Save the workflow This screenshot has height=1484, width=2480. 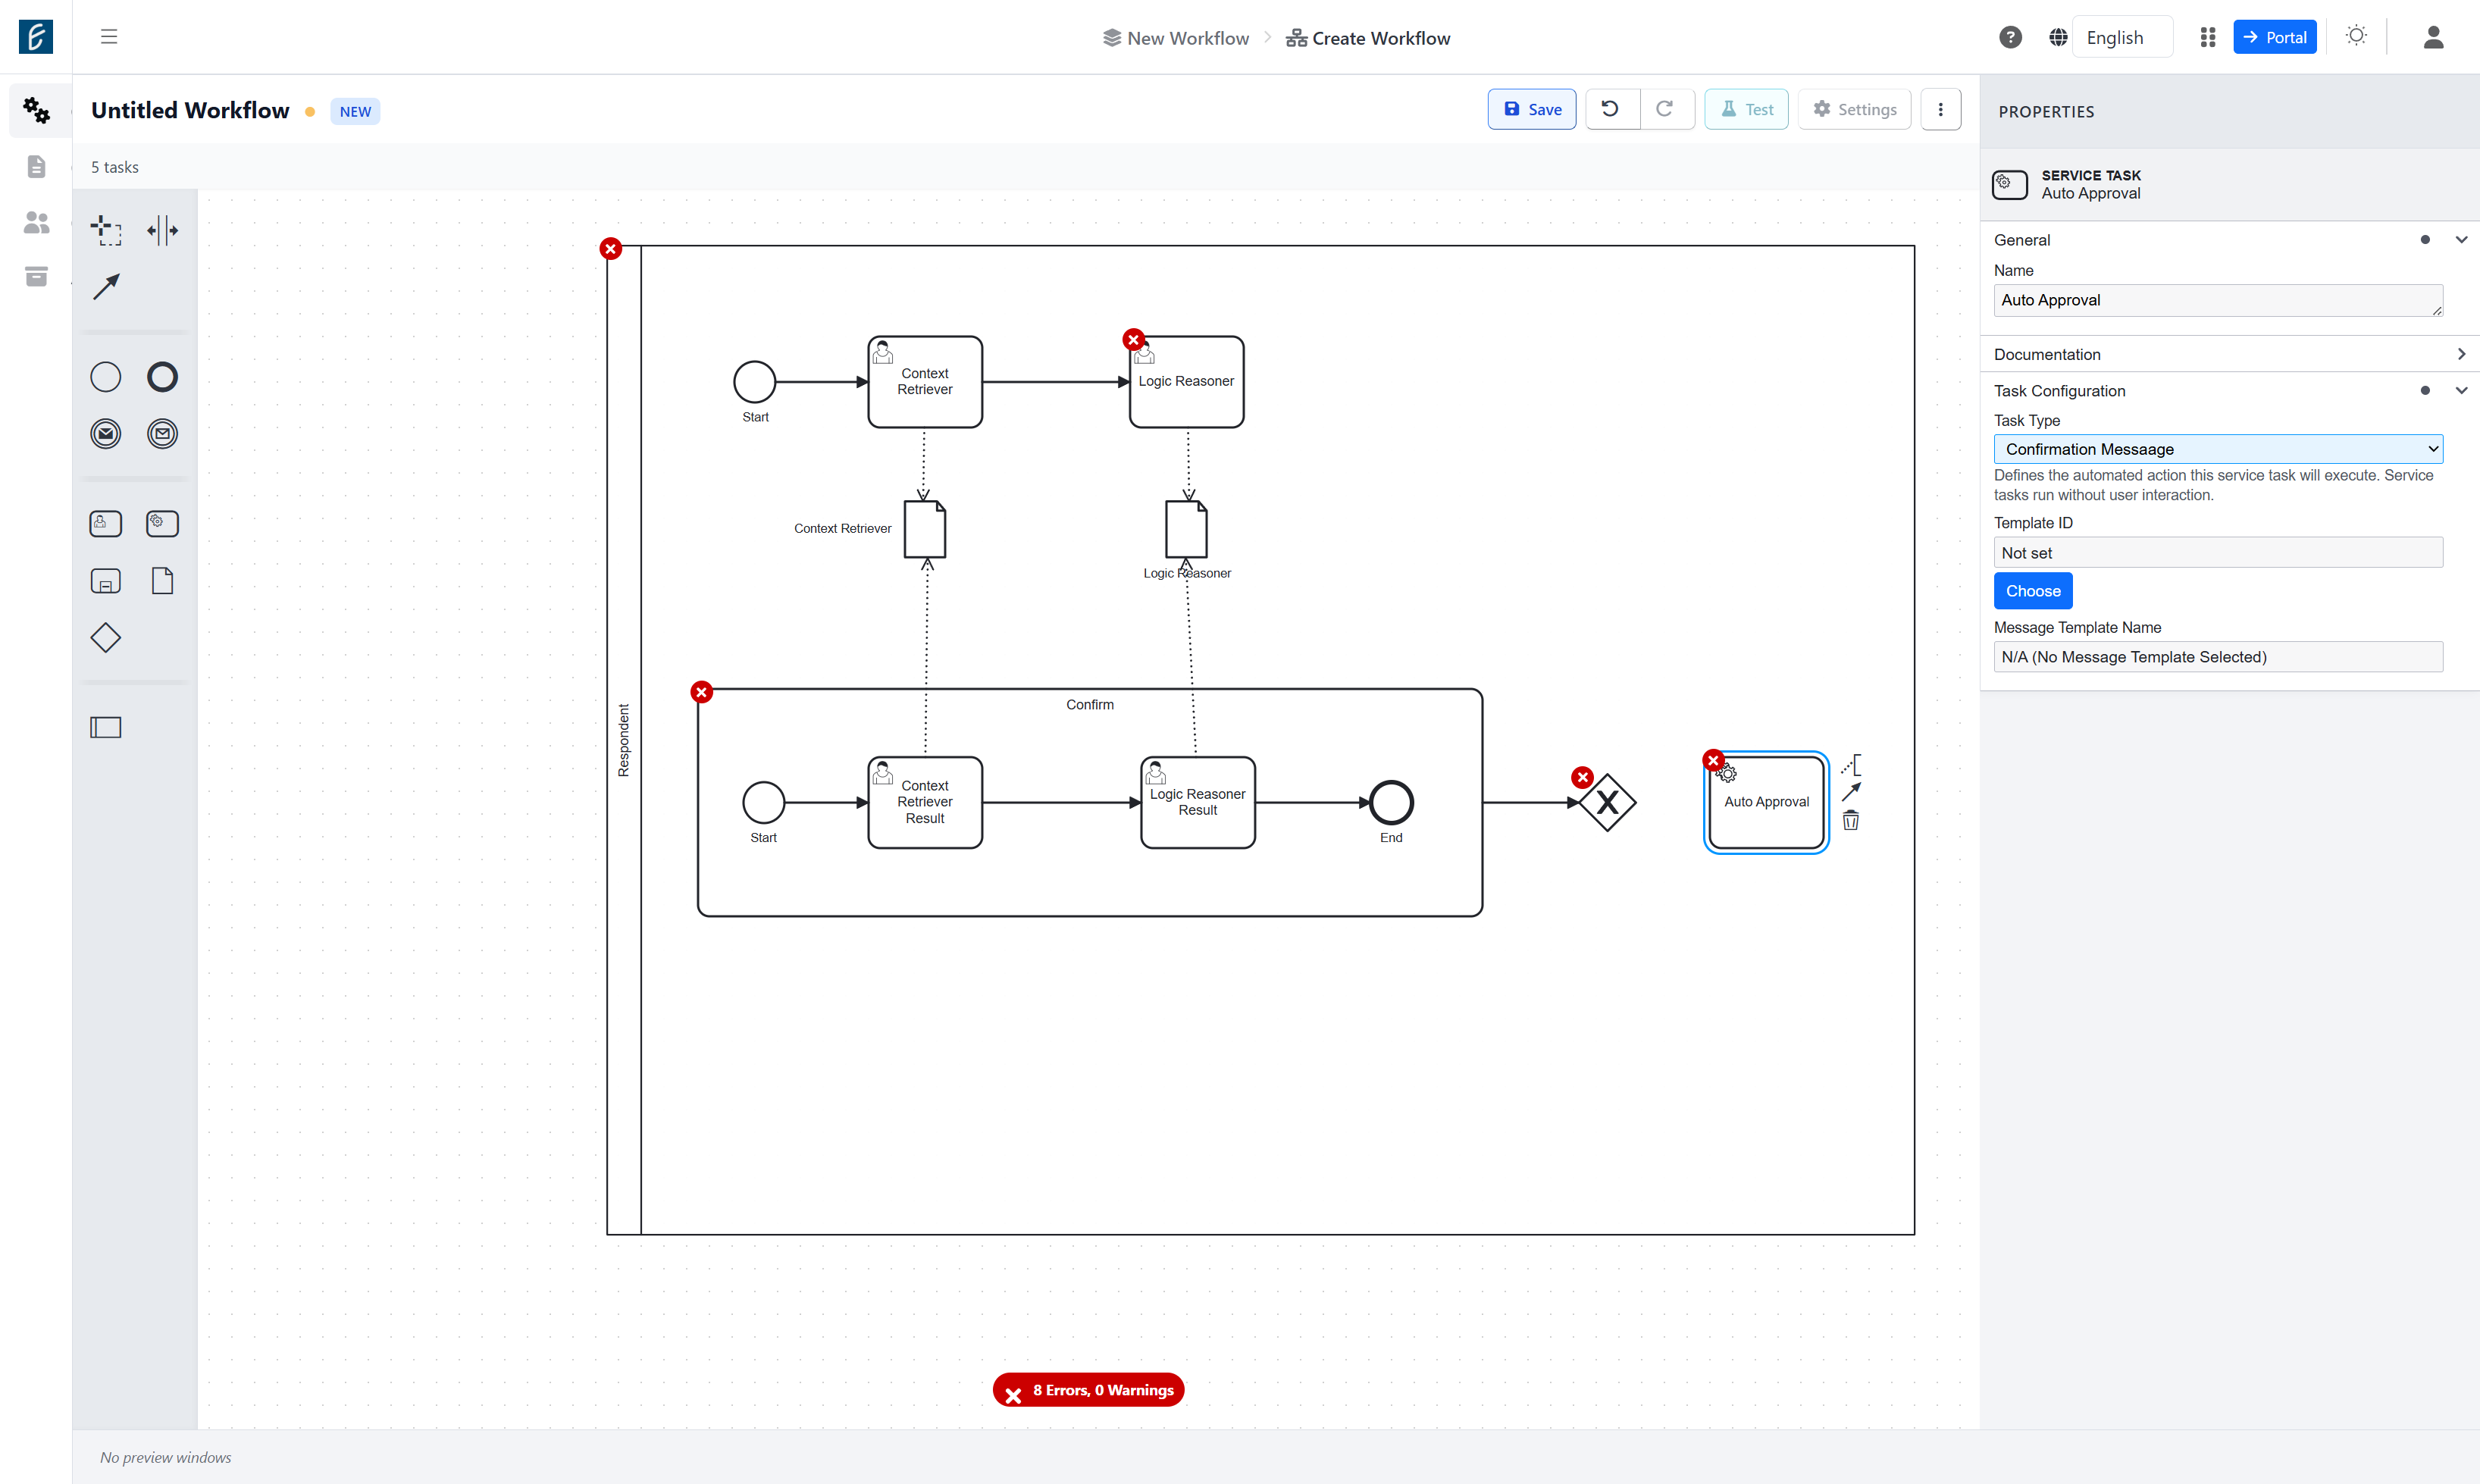(x=1531, y=110)
